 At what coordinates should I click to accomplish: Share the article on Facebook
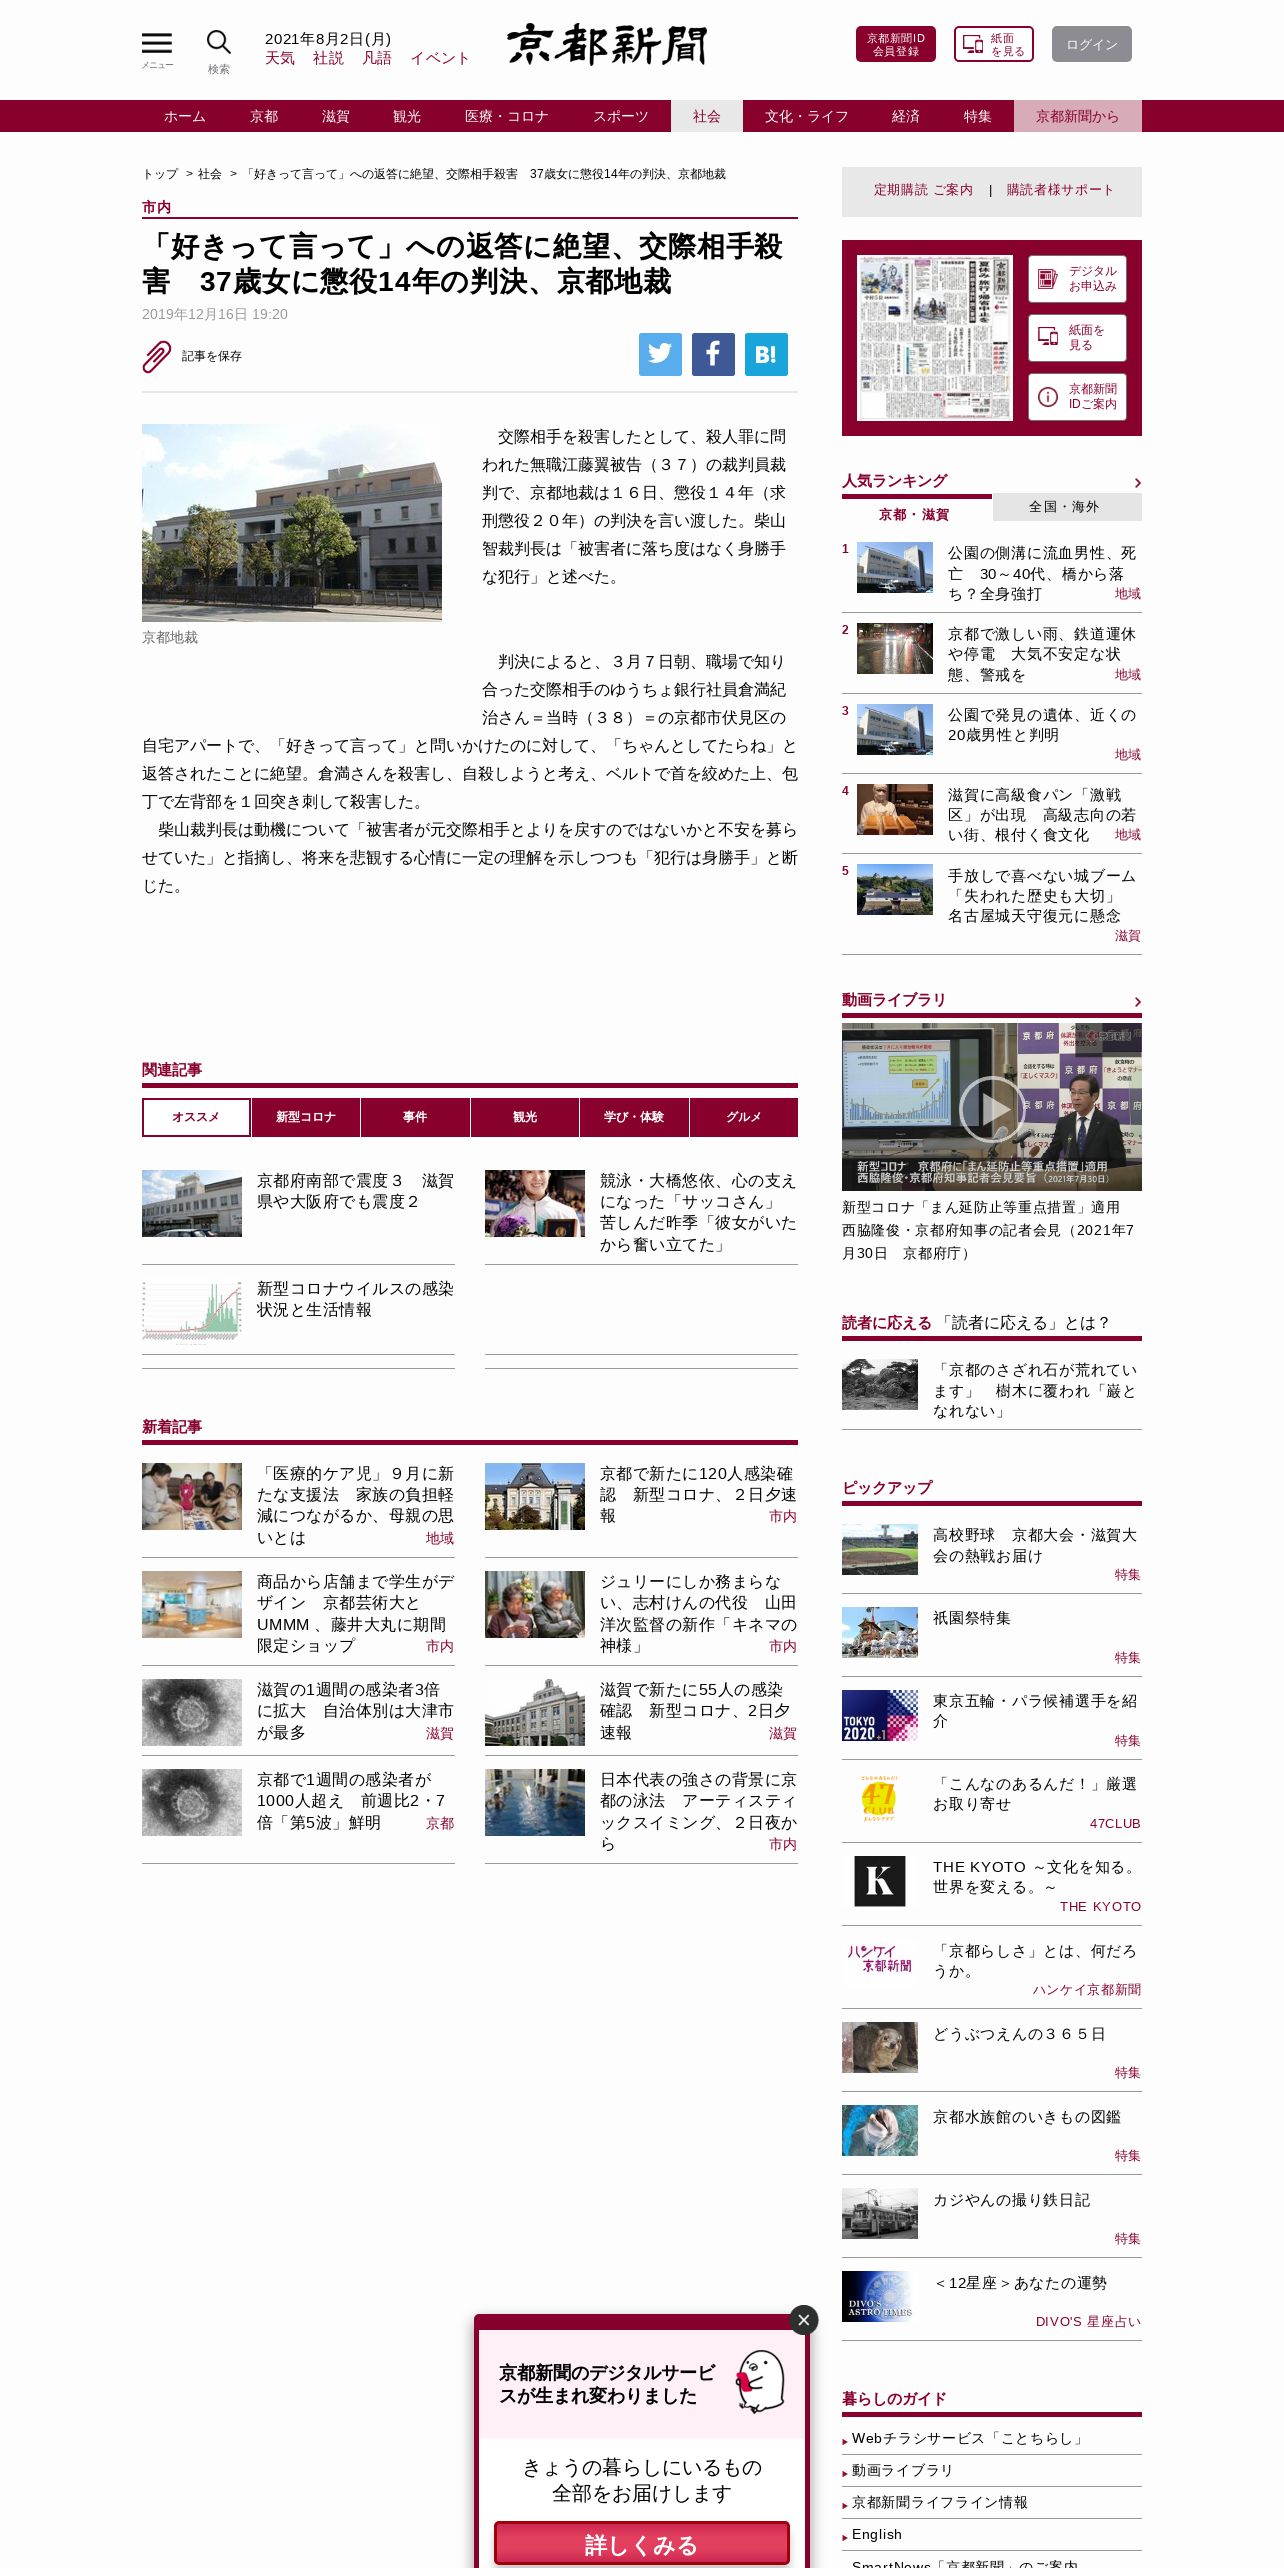click(713, 354)
